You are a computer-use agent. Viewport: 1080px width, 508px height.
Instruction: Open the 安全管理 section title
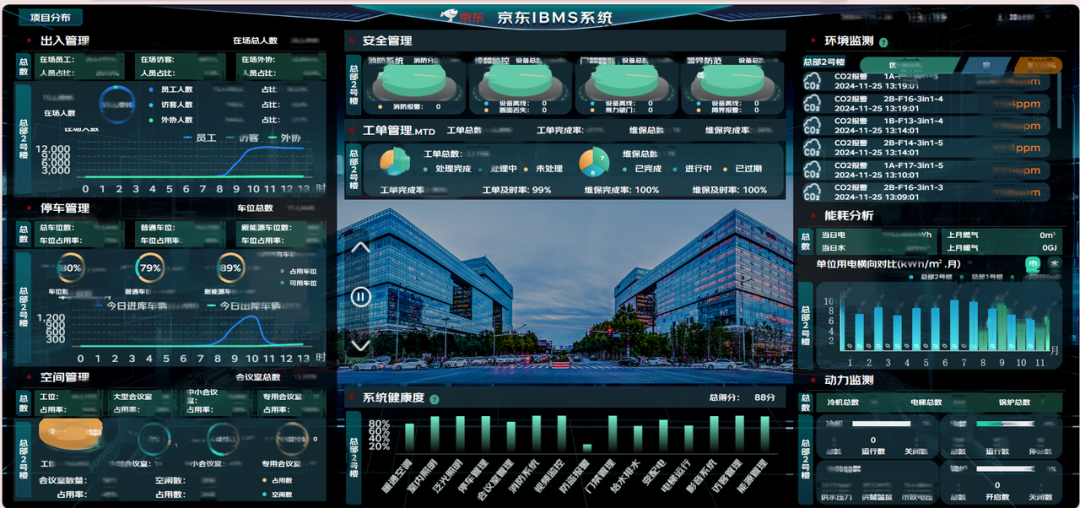(x=388, y=41)
